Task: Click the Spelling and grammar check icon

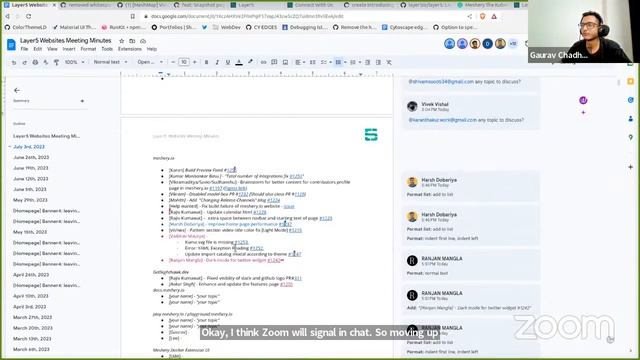Action: click(x=46, y=62)
